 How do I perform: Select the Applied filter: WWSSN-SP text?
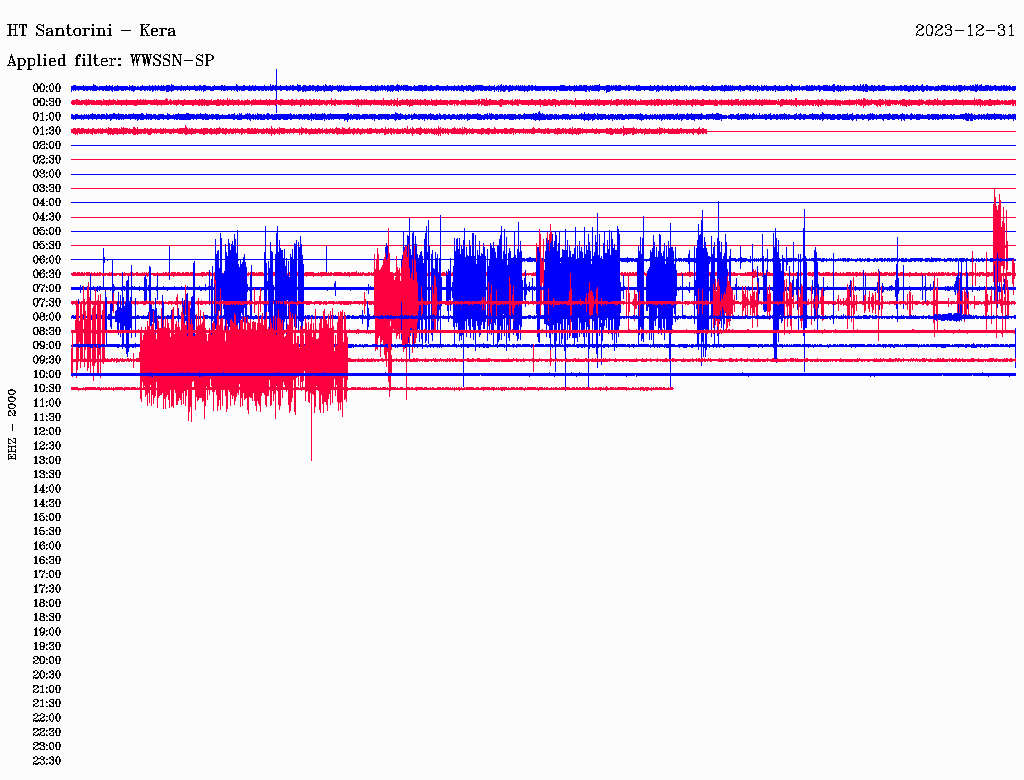110,61
